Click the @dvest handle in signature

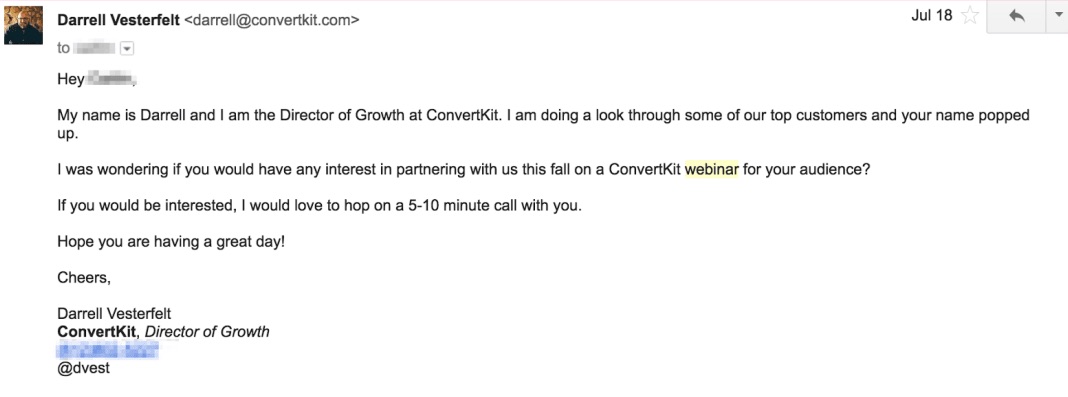pyautogui.click(x=83, y=368)
